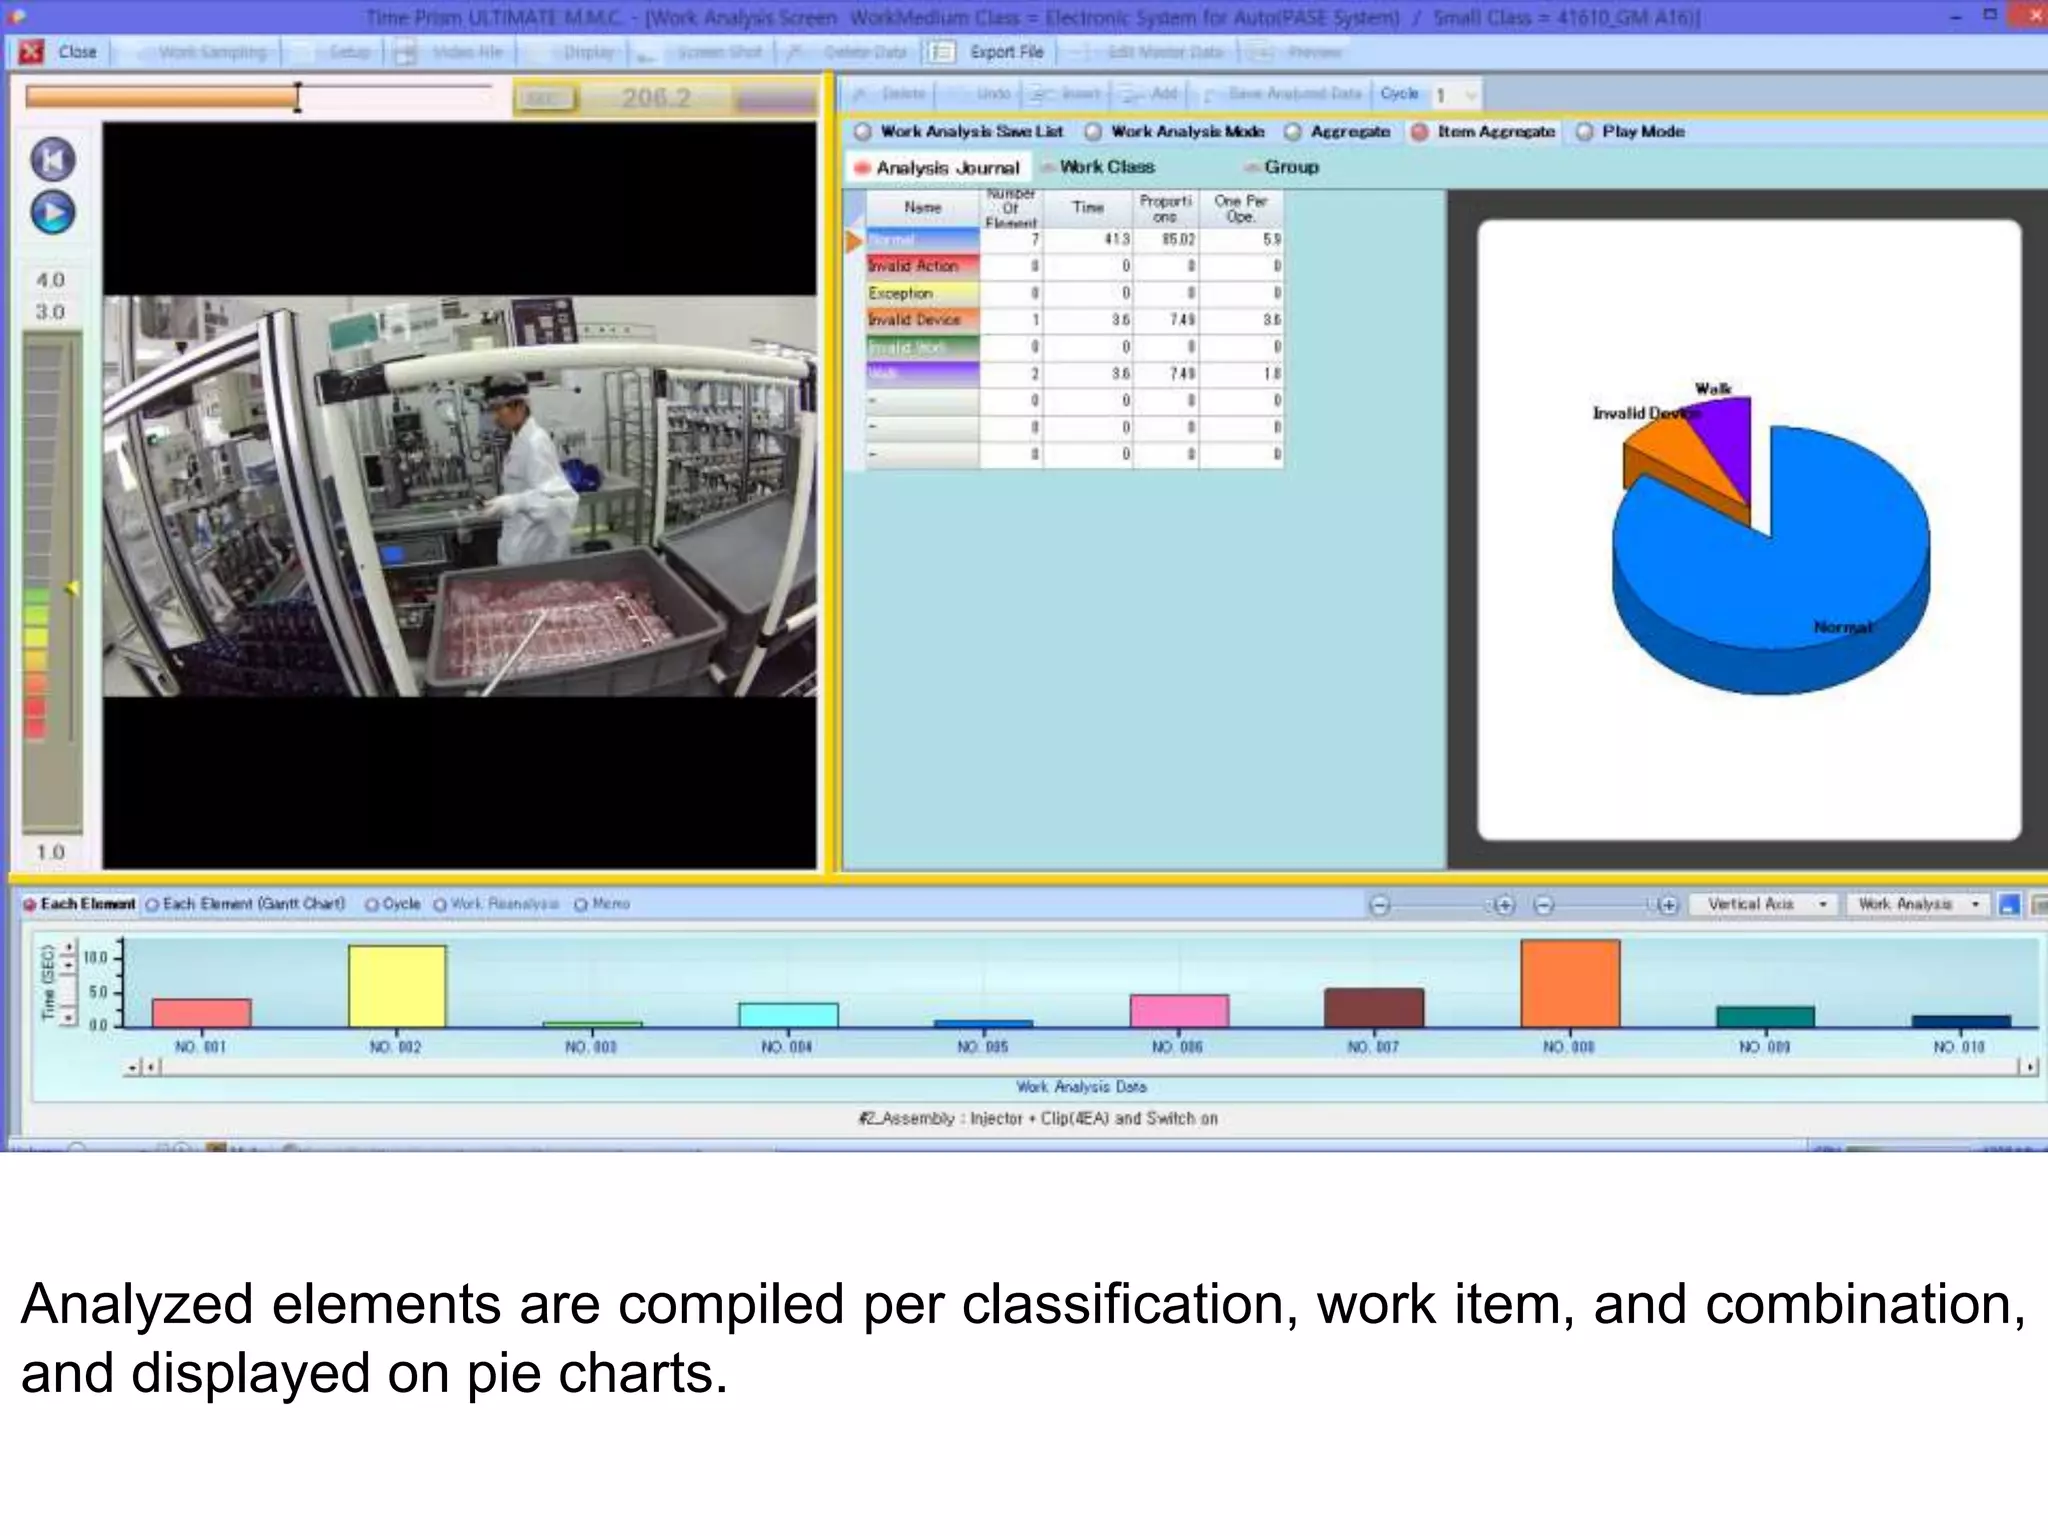Click the skip-to-start video button
Screen dimensions: 2048x1536
tap(52, 160)
